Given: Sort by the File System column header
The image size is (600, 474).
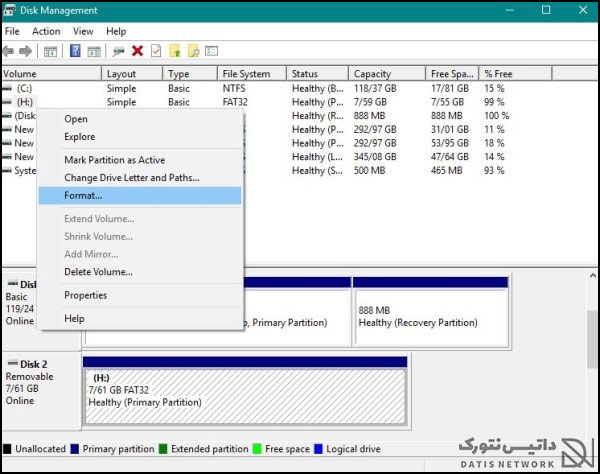Looking at the screenshot, I should click(252, 73).
